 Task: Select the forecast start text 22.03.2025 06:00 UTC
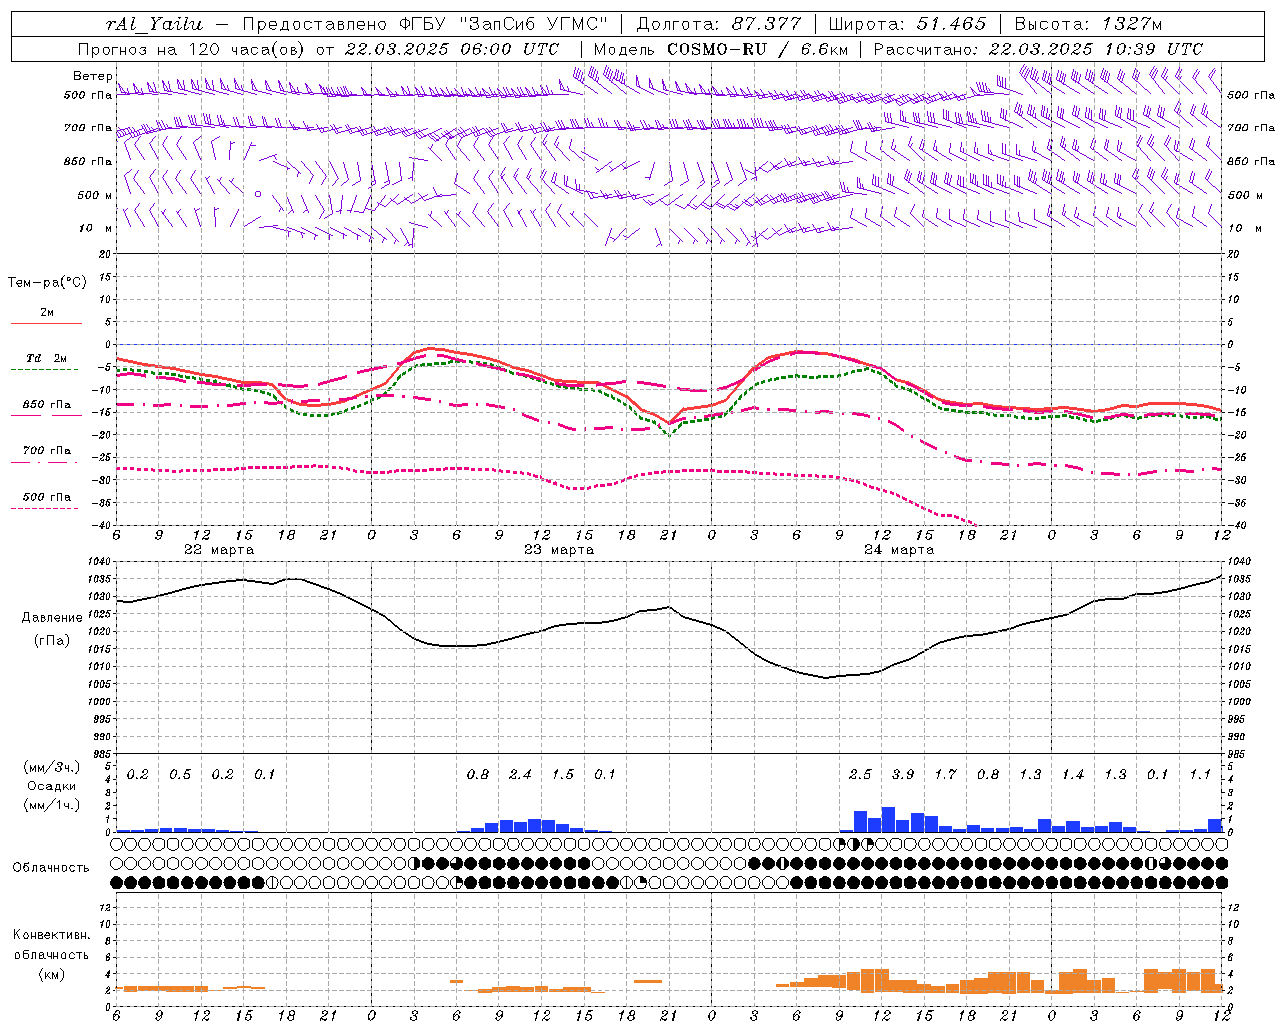coord(451,49)
